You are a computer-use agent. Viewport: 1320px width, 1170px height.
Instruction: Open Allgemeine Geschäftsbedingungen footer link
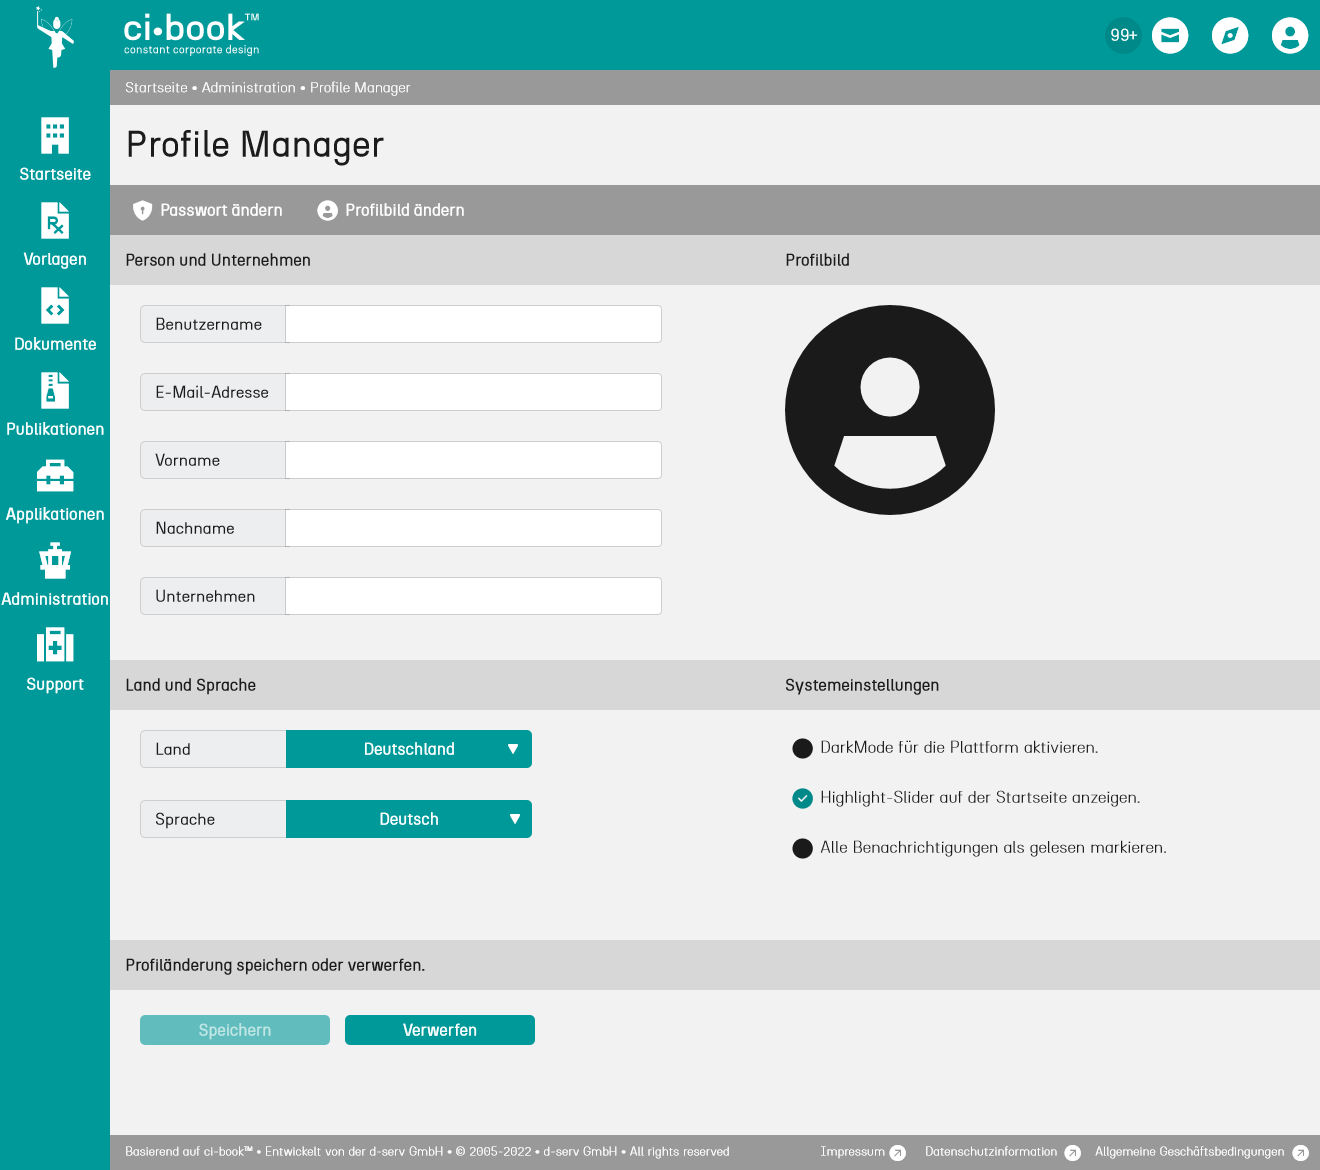[1190, 1152]
